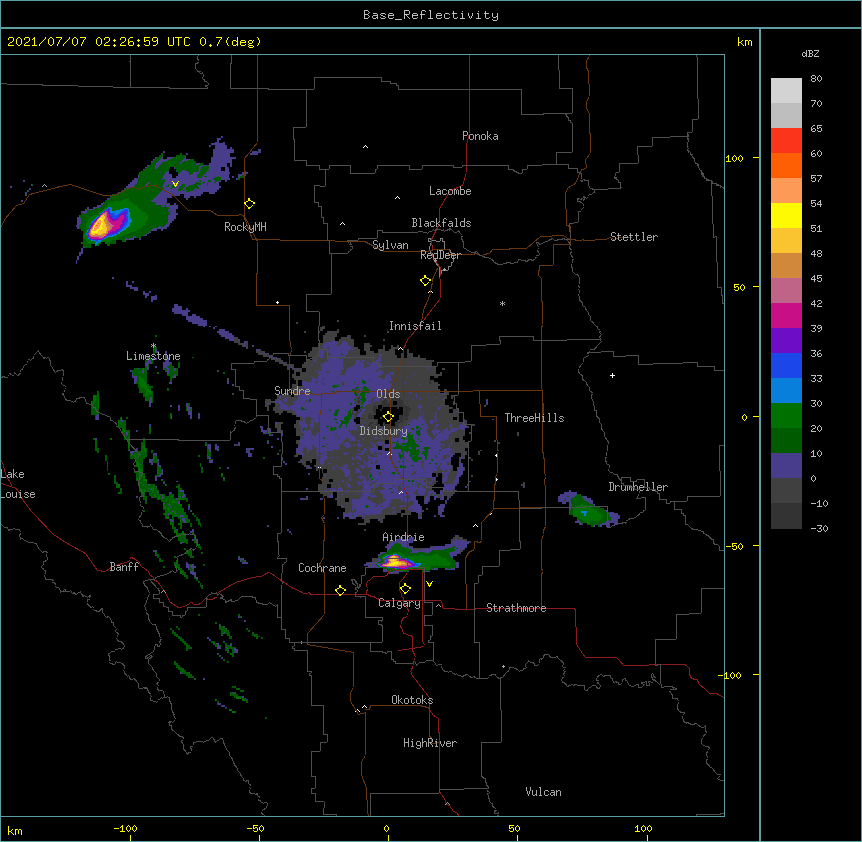Click the RedDeer city label
This screenshot has width=862, height=842.
(x=440, y=255)
